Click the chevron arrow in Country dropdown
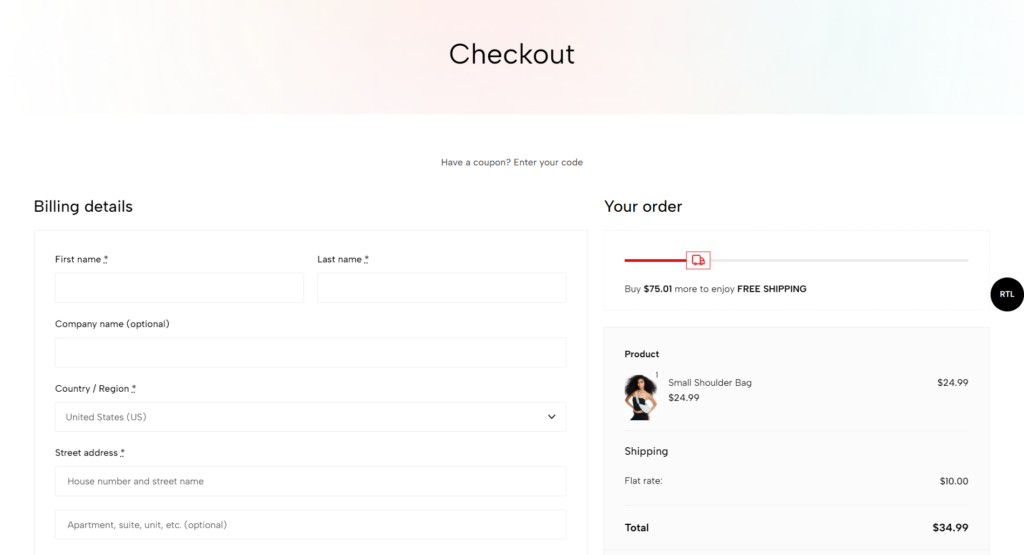 [x=551, y=417]
